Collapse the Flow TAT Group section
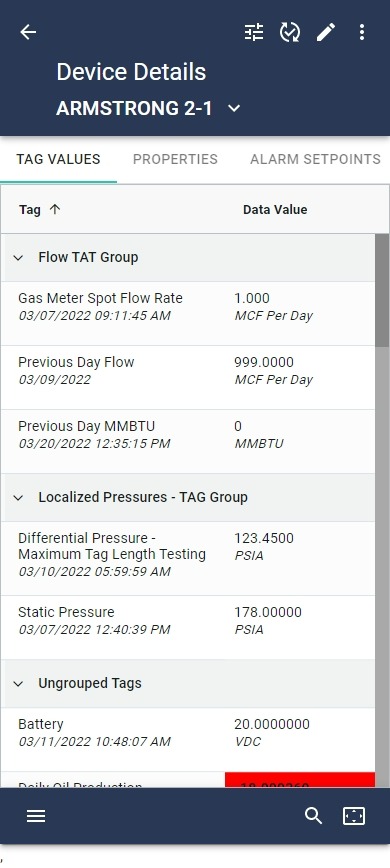Screen dimensions: 390x868 [18, 257]
